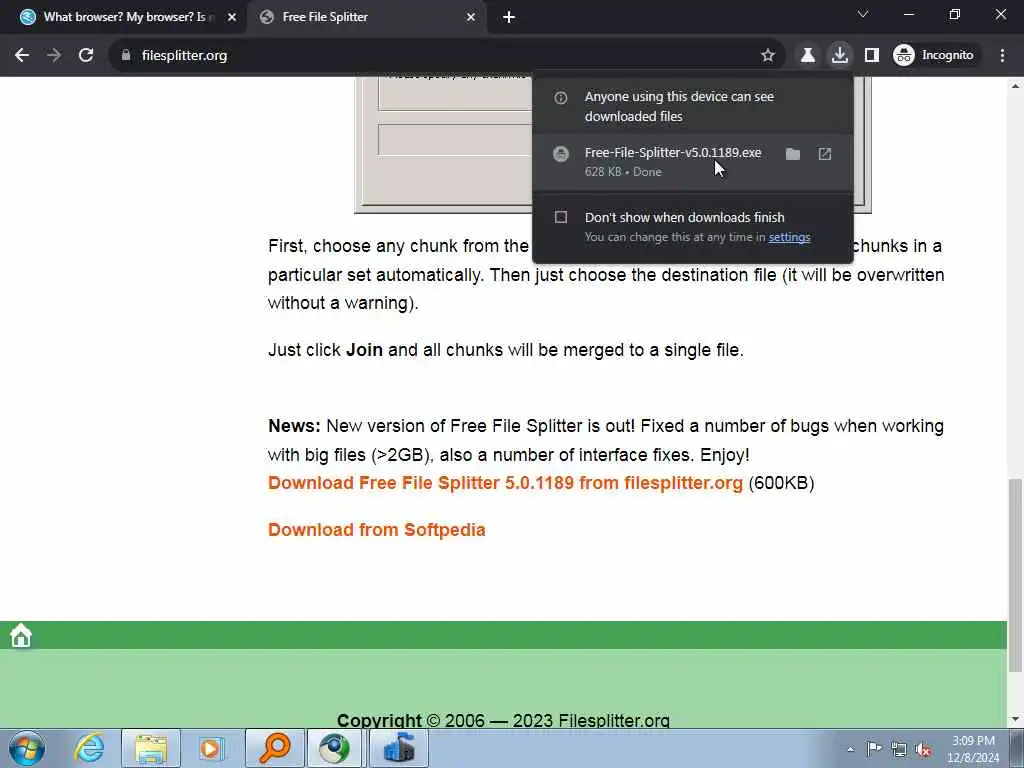Open Chrome Labs flask icon
This screenshot has height=768, width=1024.
point(808,56)
